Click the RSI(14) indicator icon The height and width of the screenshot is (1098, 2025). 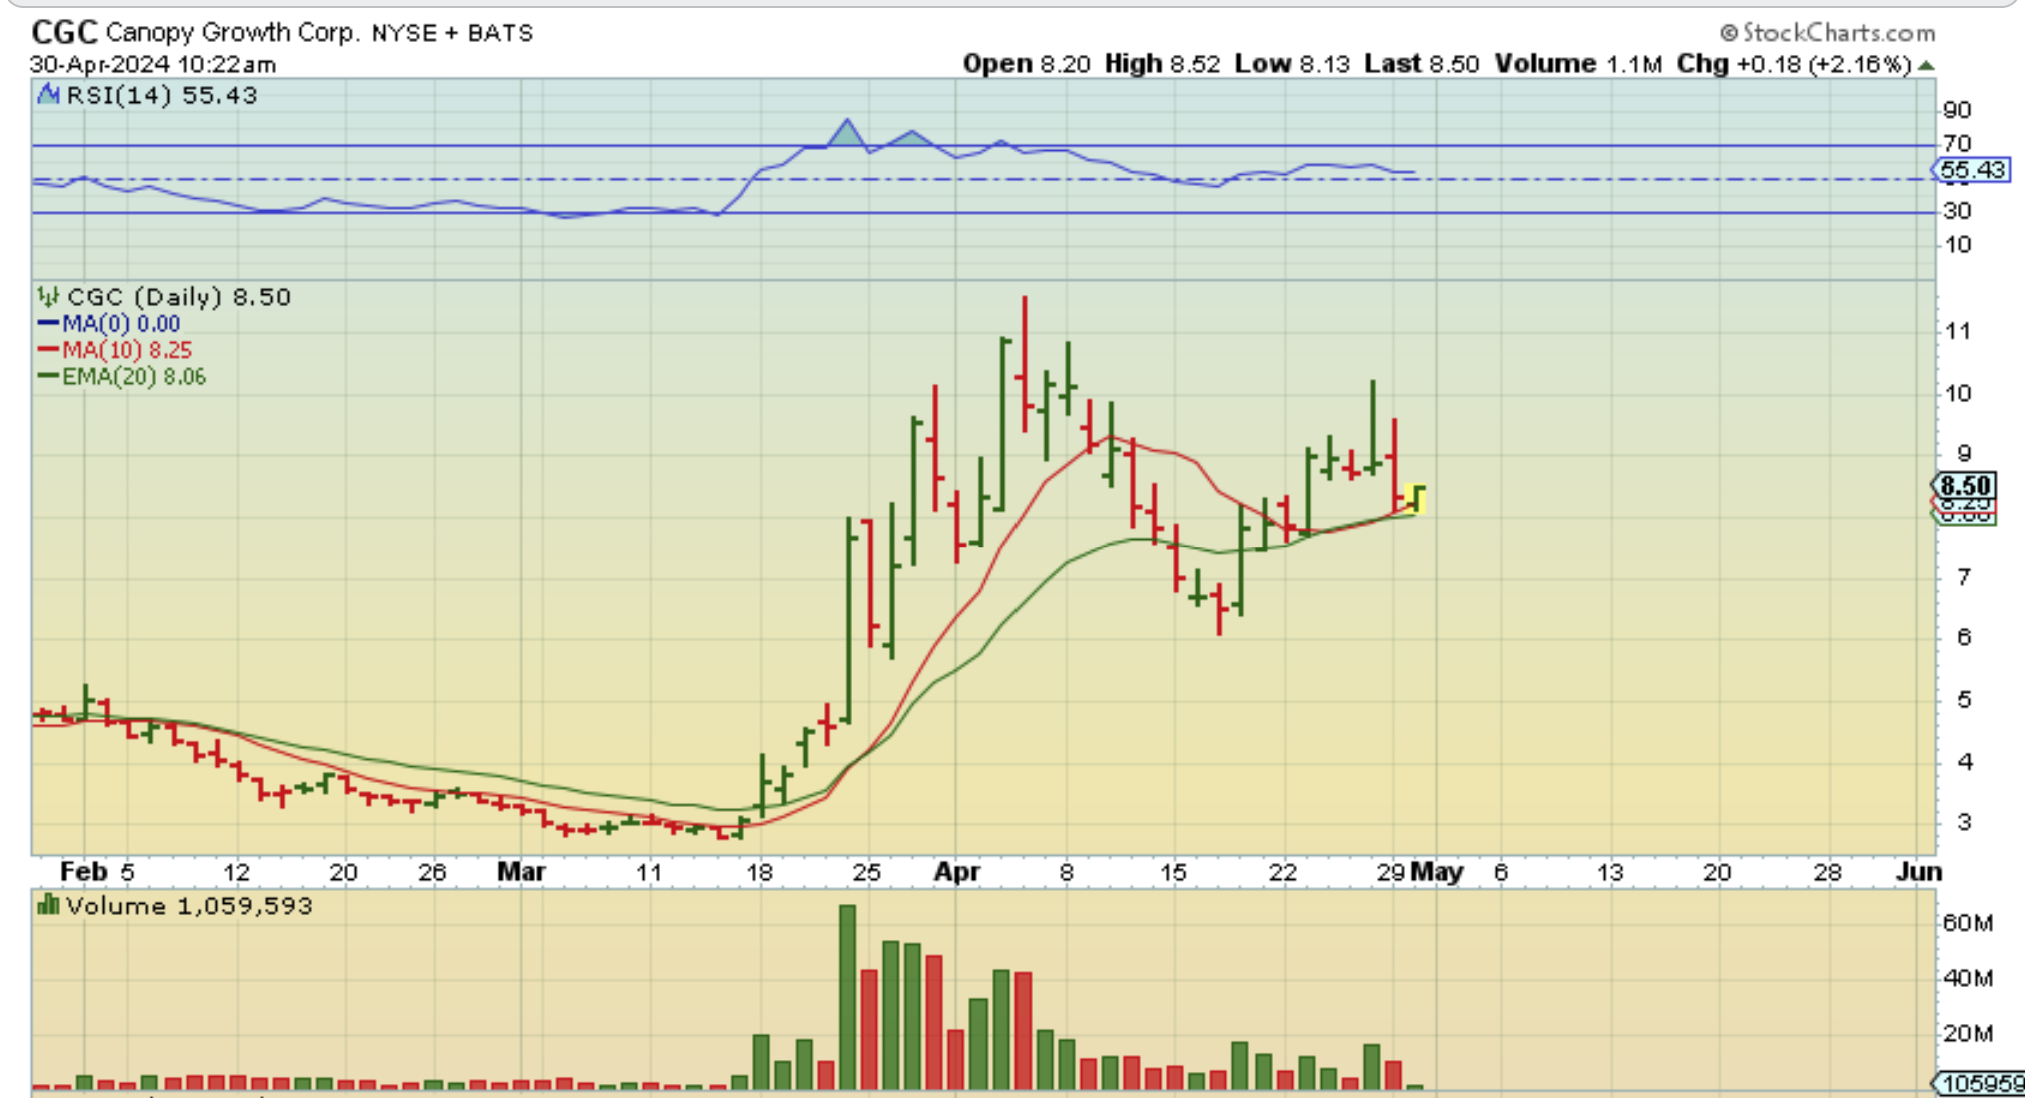(x=47, y=95)
